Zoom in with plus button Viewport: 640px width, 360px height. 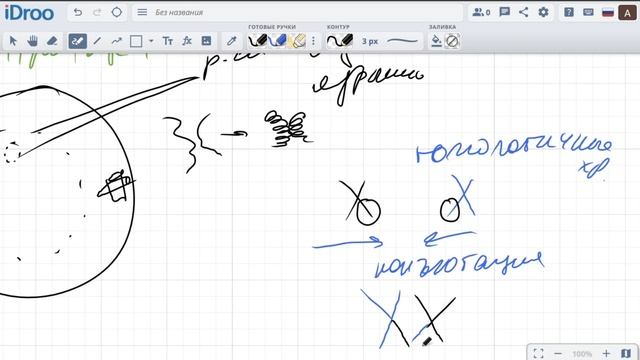[x=606, y=353]
